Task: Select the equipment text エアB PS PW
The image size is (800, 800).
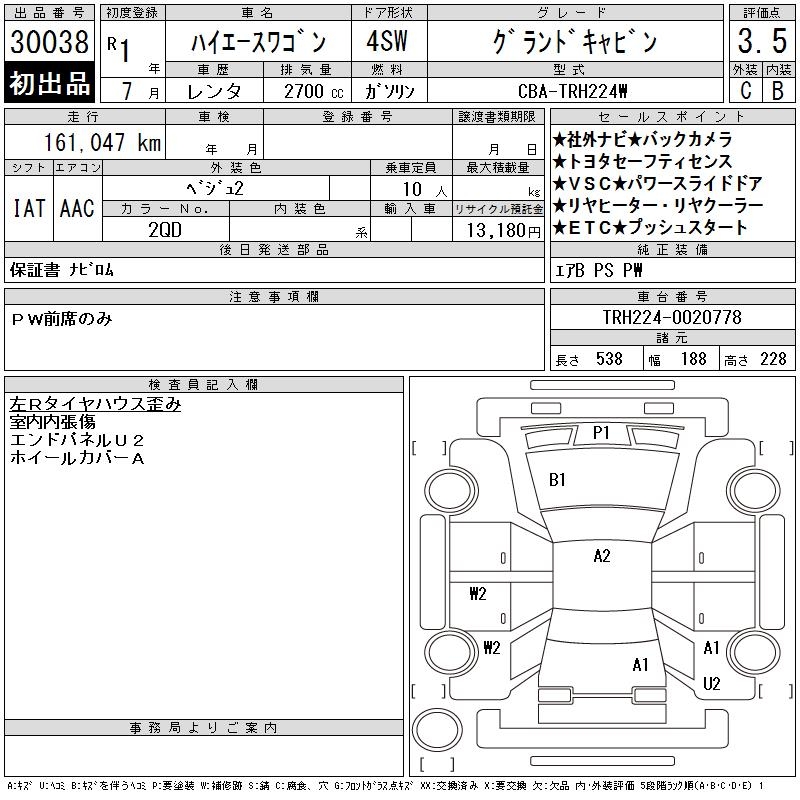Action: 598,270
